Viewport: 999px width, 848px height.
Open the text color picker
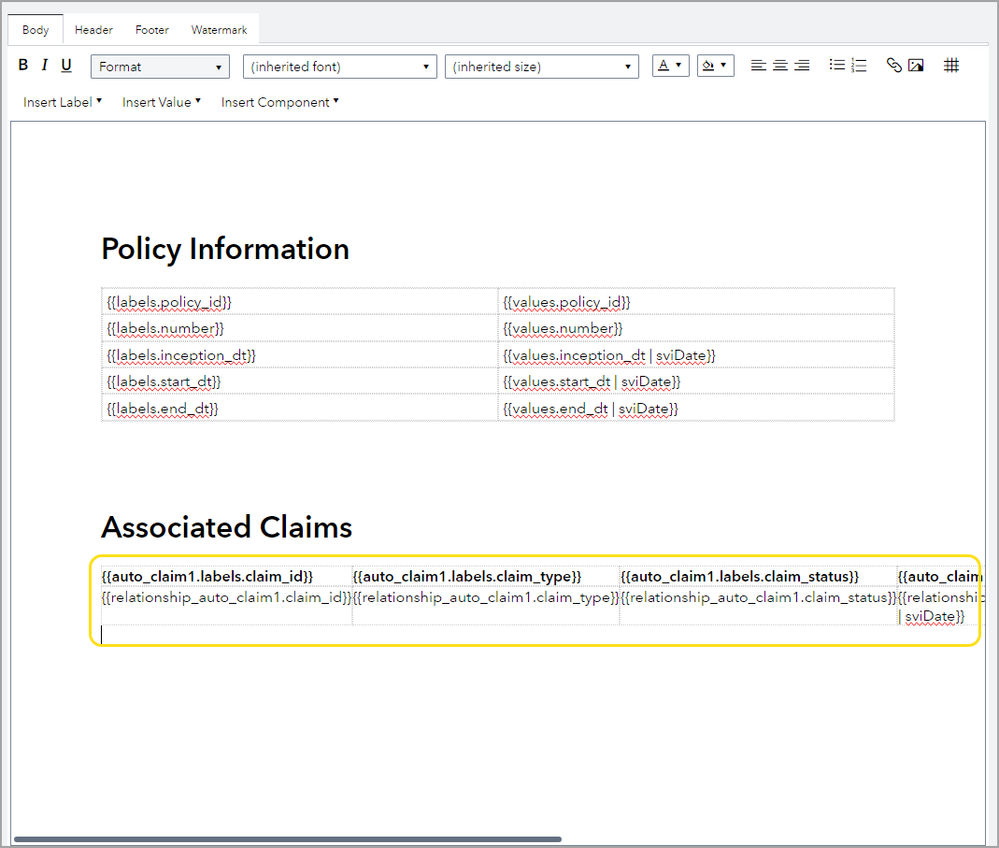670,66
